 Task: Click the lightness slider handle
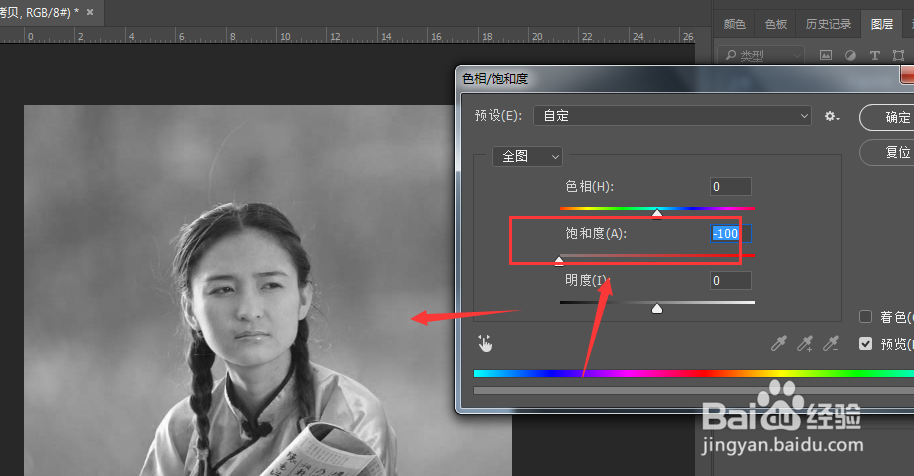pyautogui.click(x=657, y=308)
